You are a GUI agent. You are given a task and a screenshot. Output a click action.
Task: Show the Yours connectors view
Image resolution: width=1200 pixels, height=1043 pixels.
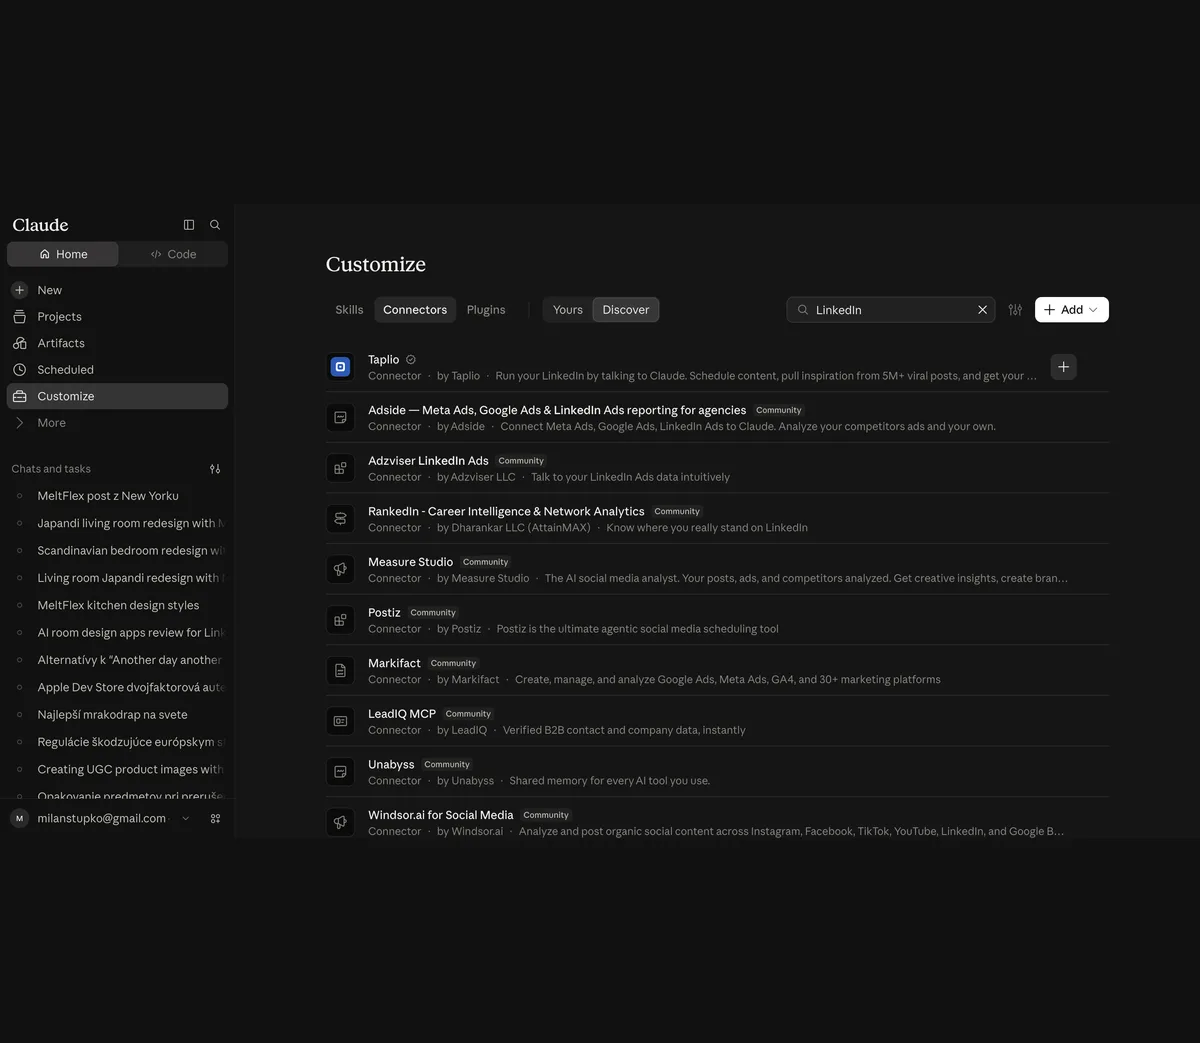[568, 310]
